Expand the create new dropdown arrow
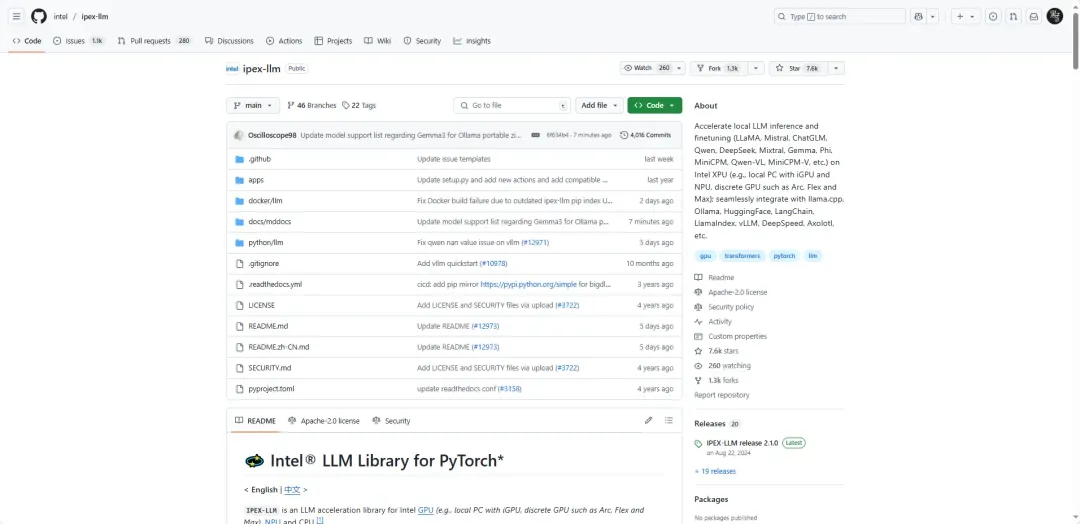The width and height of the screenshot is (1080, 524). [x=972, y=17]
